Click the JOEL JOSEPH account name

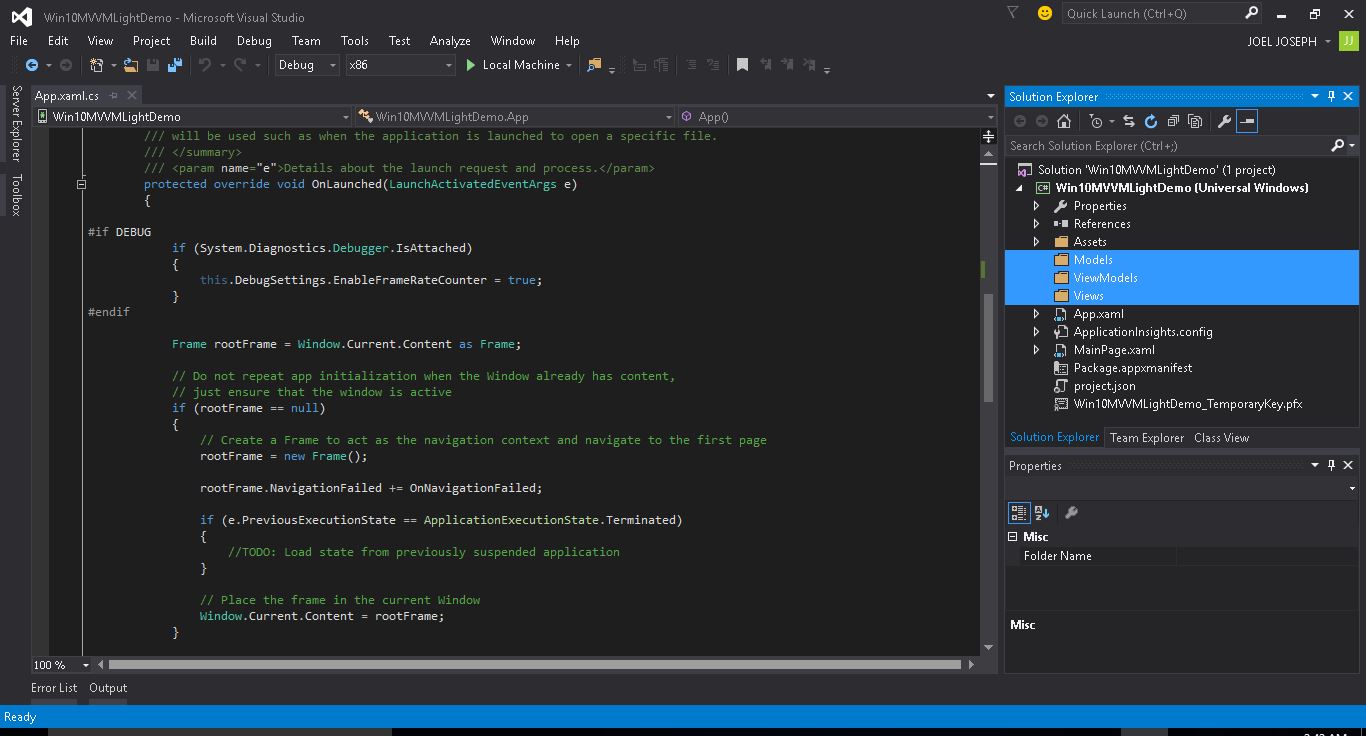coord(1282,41)
